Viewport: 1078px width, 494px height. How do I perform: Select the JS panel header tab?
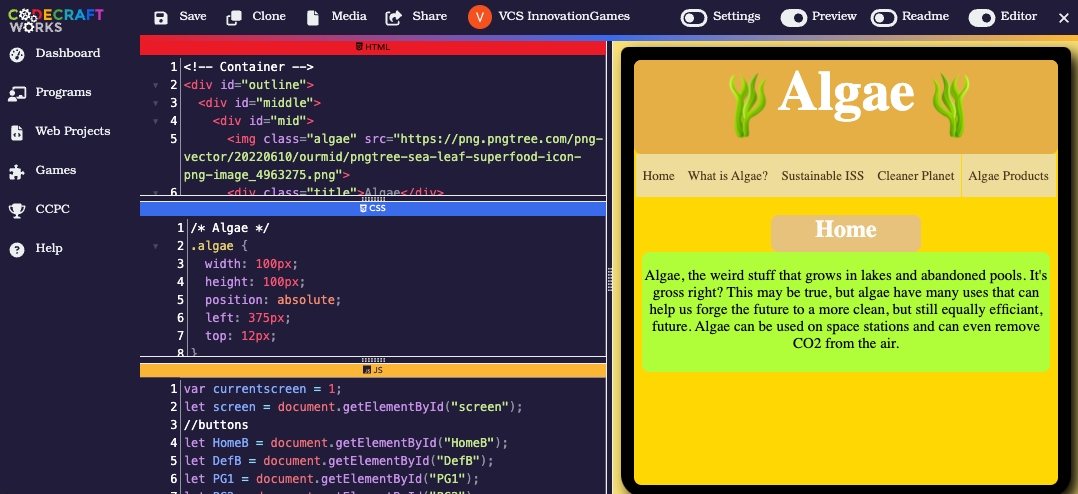click(x=373, y=370)
